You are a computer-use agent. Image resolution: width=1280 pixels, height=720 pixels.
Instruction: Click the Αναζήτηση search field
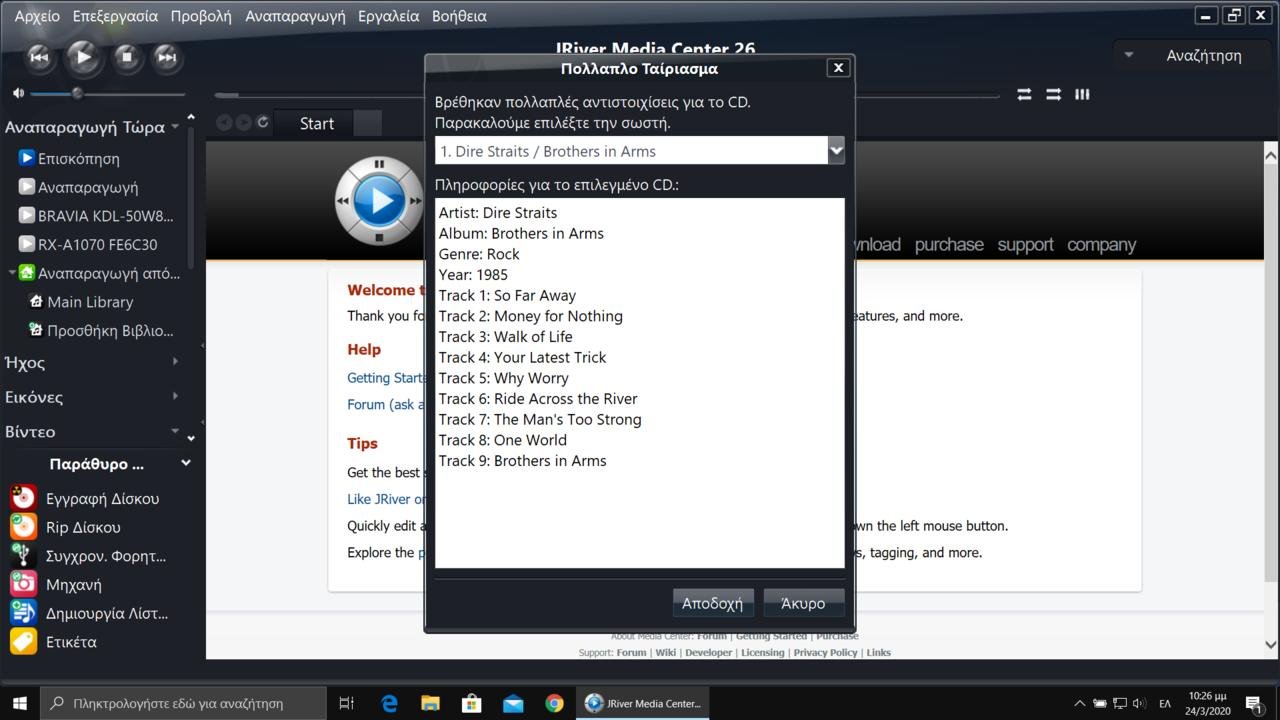coord(1203,56)
